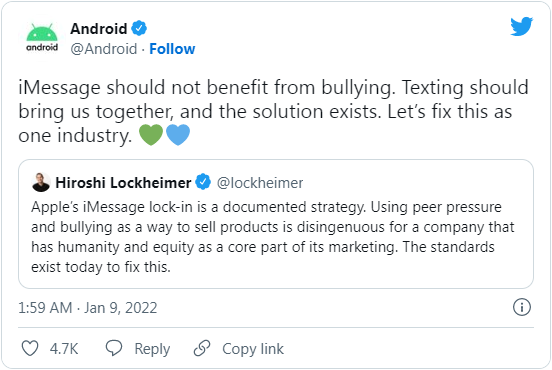Open the 1:59 AM Jan 9, 2022 timestamp
Viewport: 552px width, 370px height.
tap(88, 308)
